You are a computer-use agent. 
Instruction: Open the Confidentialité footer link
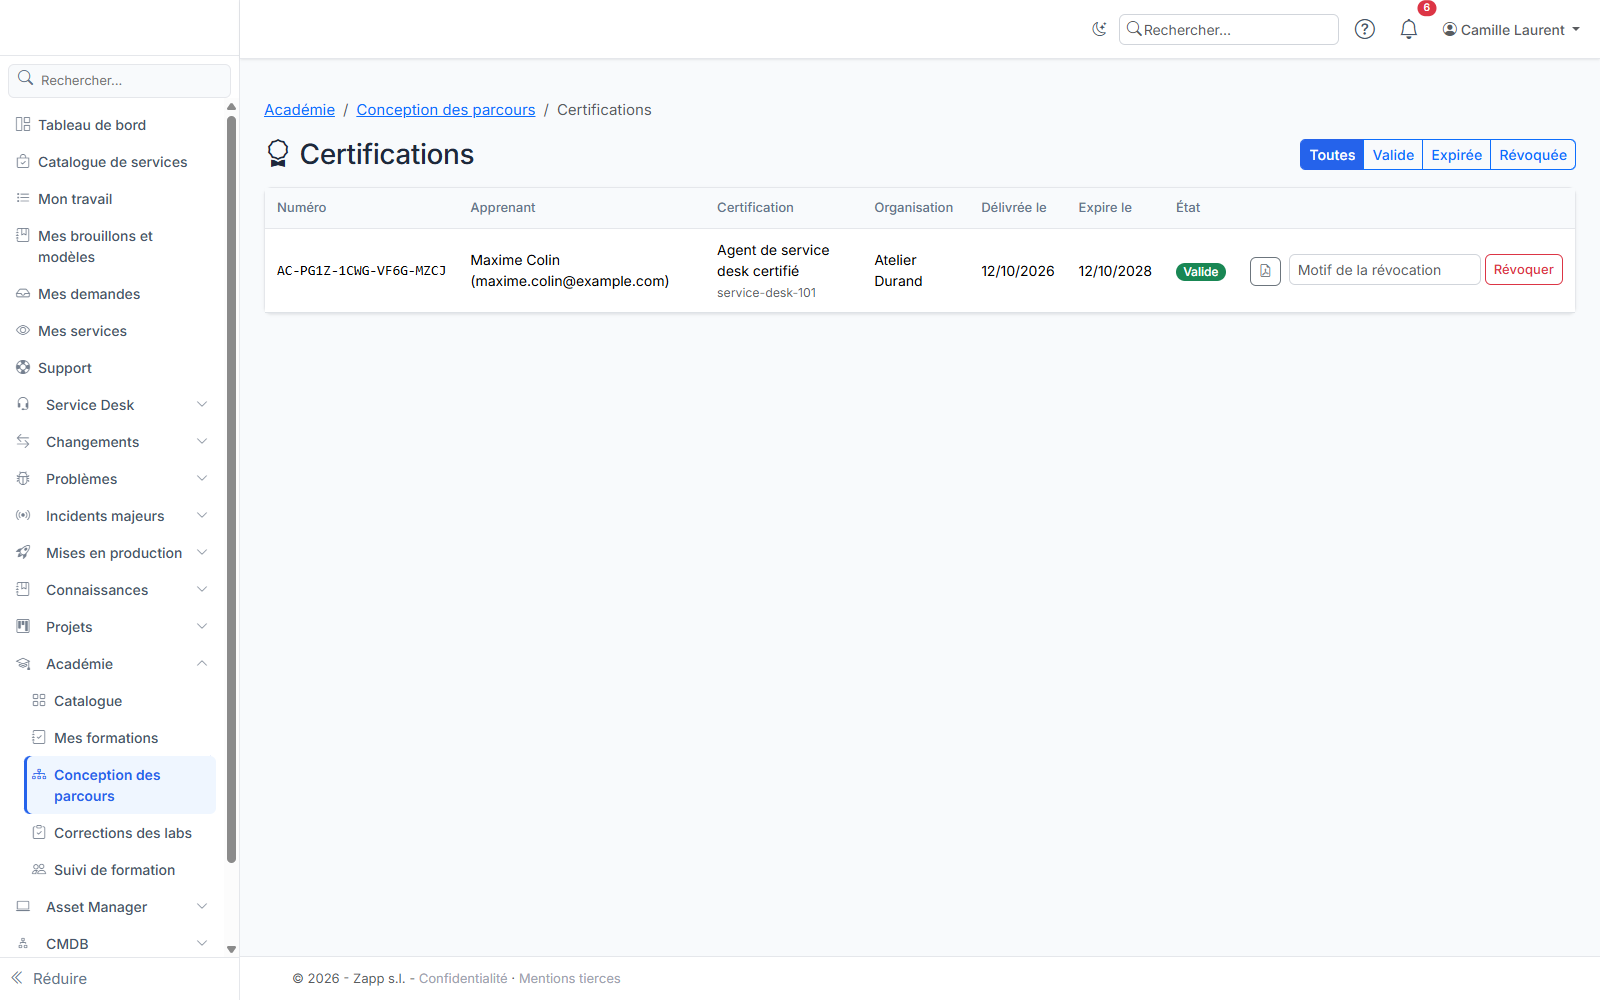(x=463, y=978)
